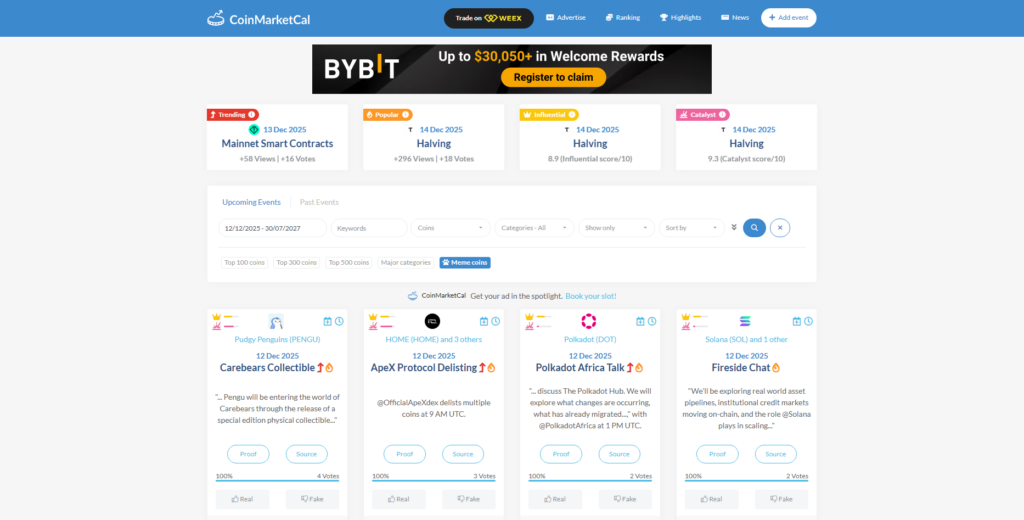
Task: Switch to the Upcoming Events tab
Action: pyautogui.click(x=251, y=203)
